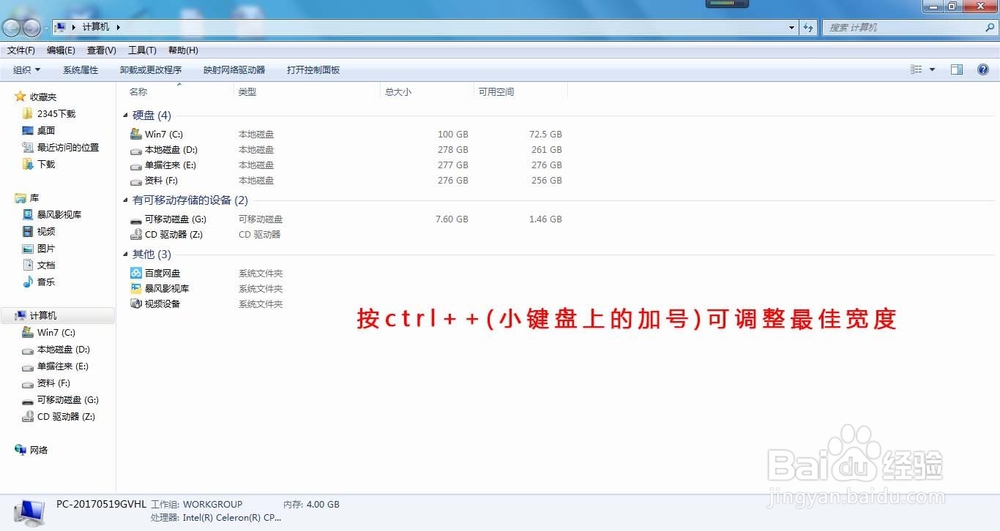This screenshot has width=1000, height=531.
Task: Open the blue help question mark icon
Action: [x=983, y=69]
